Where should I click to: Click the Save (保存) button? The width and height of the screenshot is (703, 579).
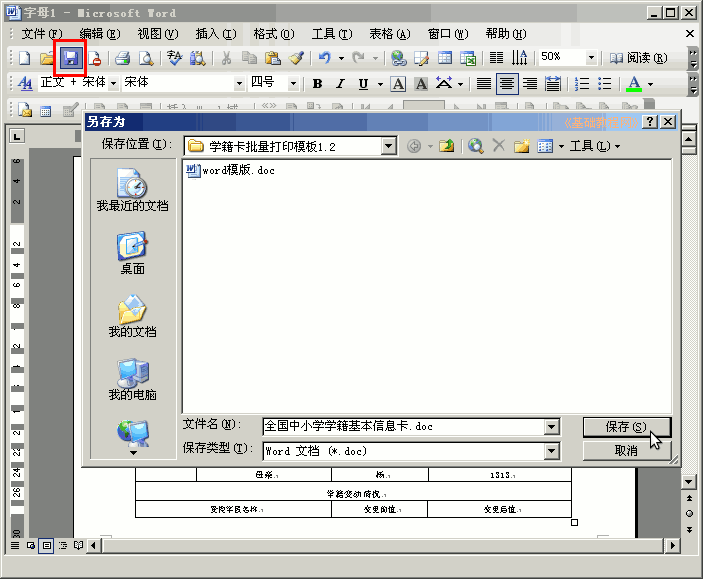[x=626, y=427]
